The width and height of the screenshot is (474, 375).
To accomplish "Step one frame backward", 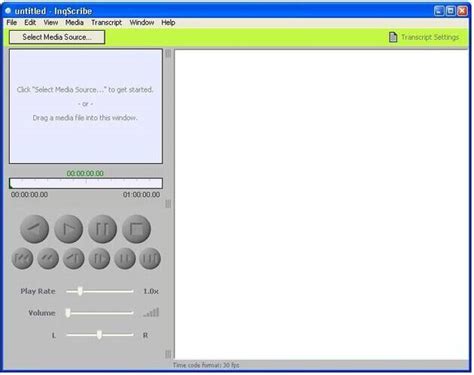I will (x=74, y=258).
